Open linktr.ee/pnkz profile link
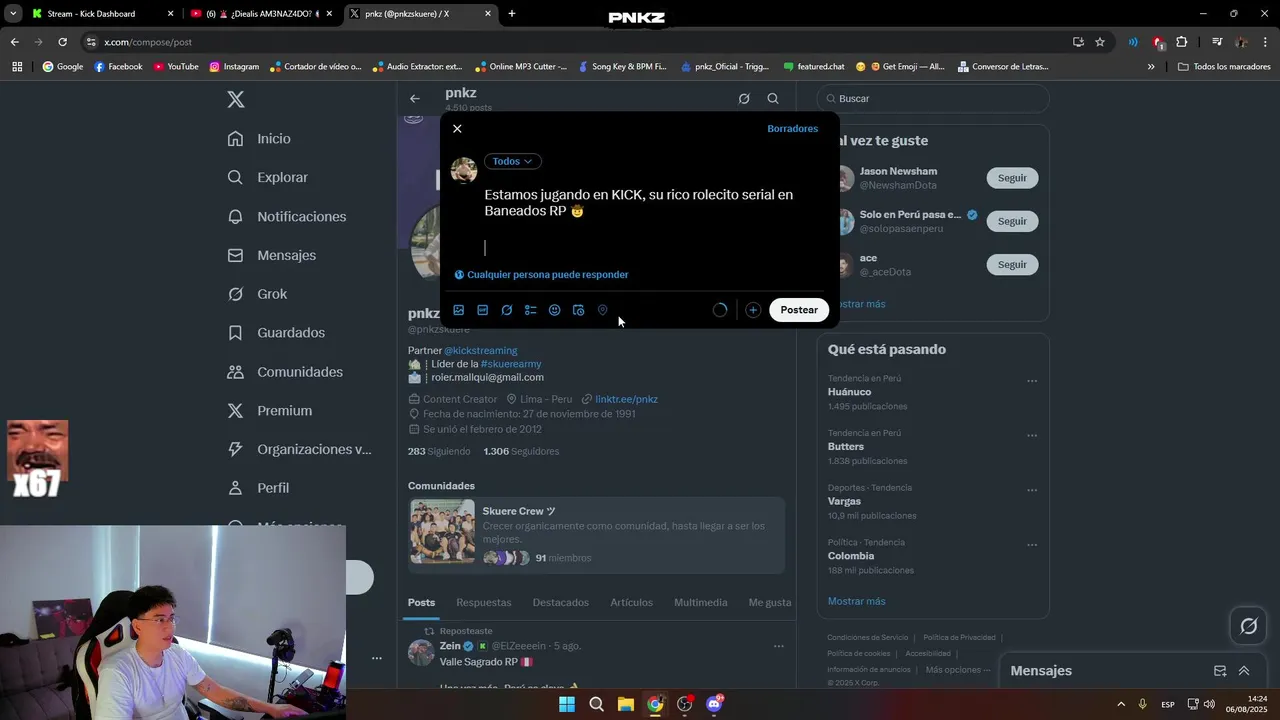The image size is (1280, 720). pyautogui.click(x=626, y=399)
